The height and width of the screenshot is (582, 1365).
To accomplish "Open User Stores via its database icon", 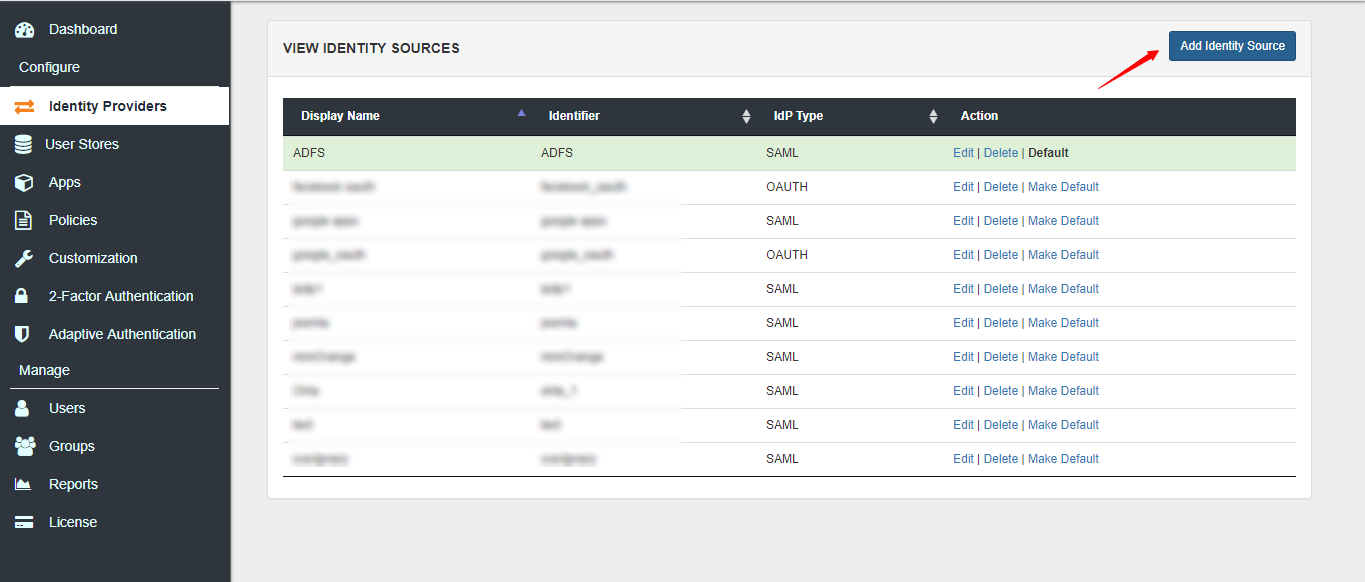I will point(24,143).
